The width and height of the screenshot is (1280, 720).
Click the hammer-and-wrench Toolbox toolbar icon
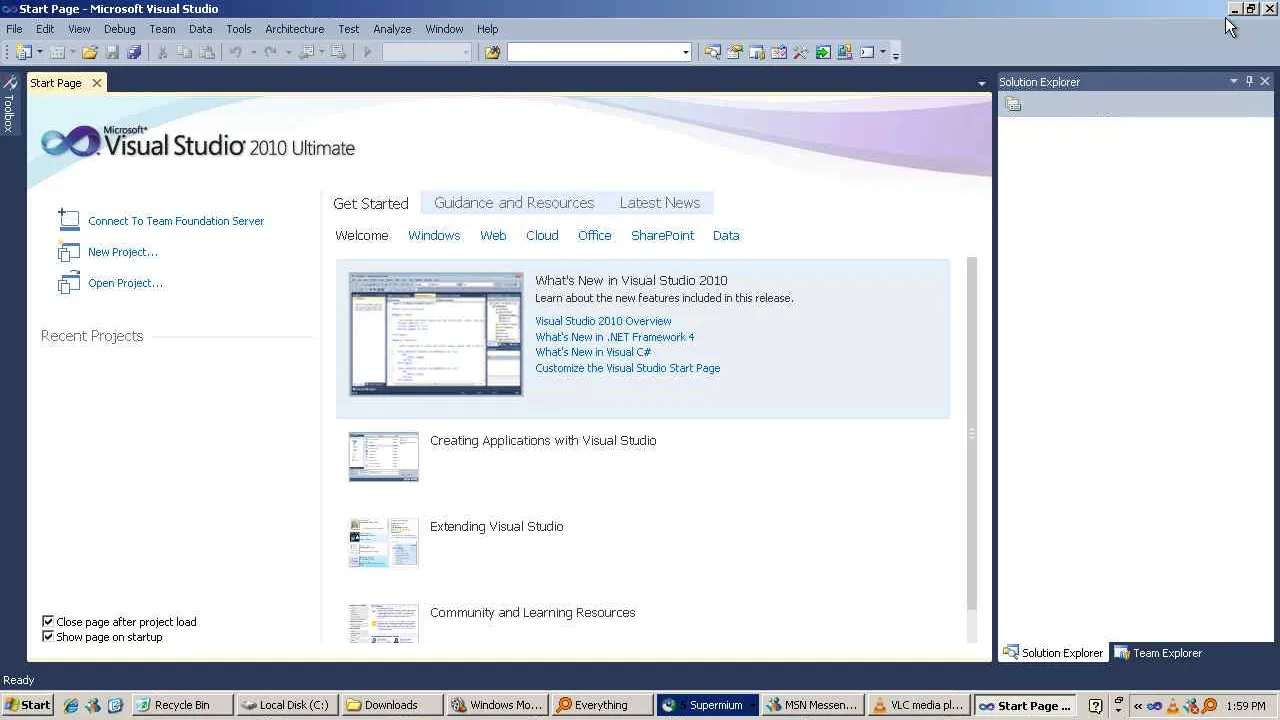[x=801, y=52]
